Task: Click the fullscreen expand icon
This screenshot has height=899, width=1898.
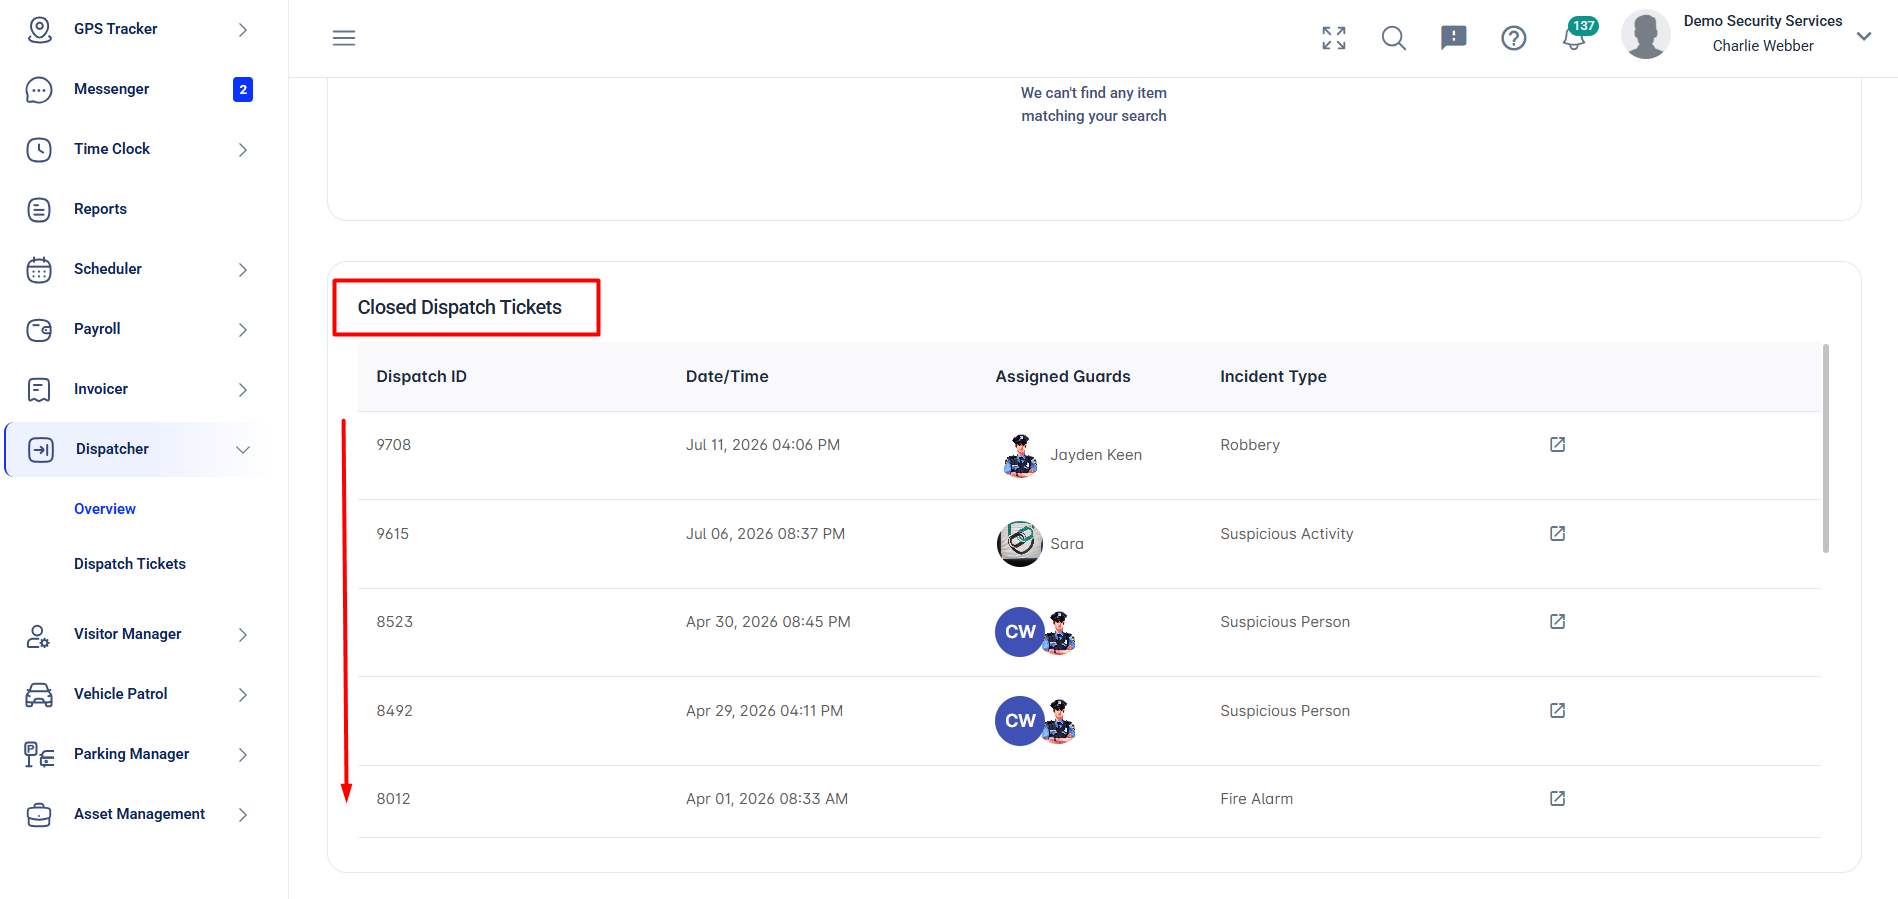Action: [1334, 38]
